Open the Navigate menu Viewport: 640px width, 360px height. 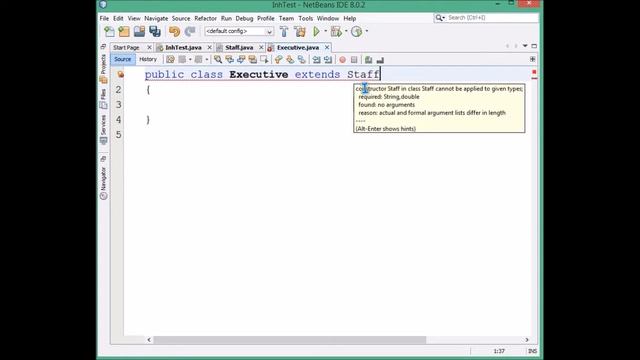pos(156,18)
